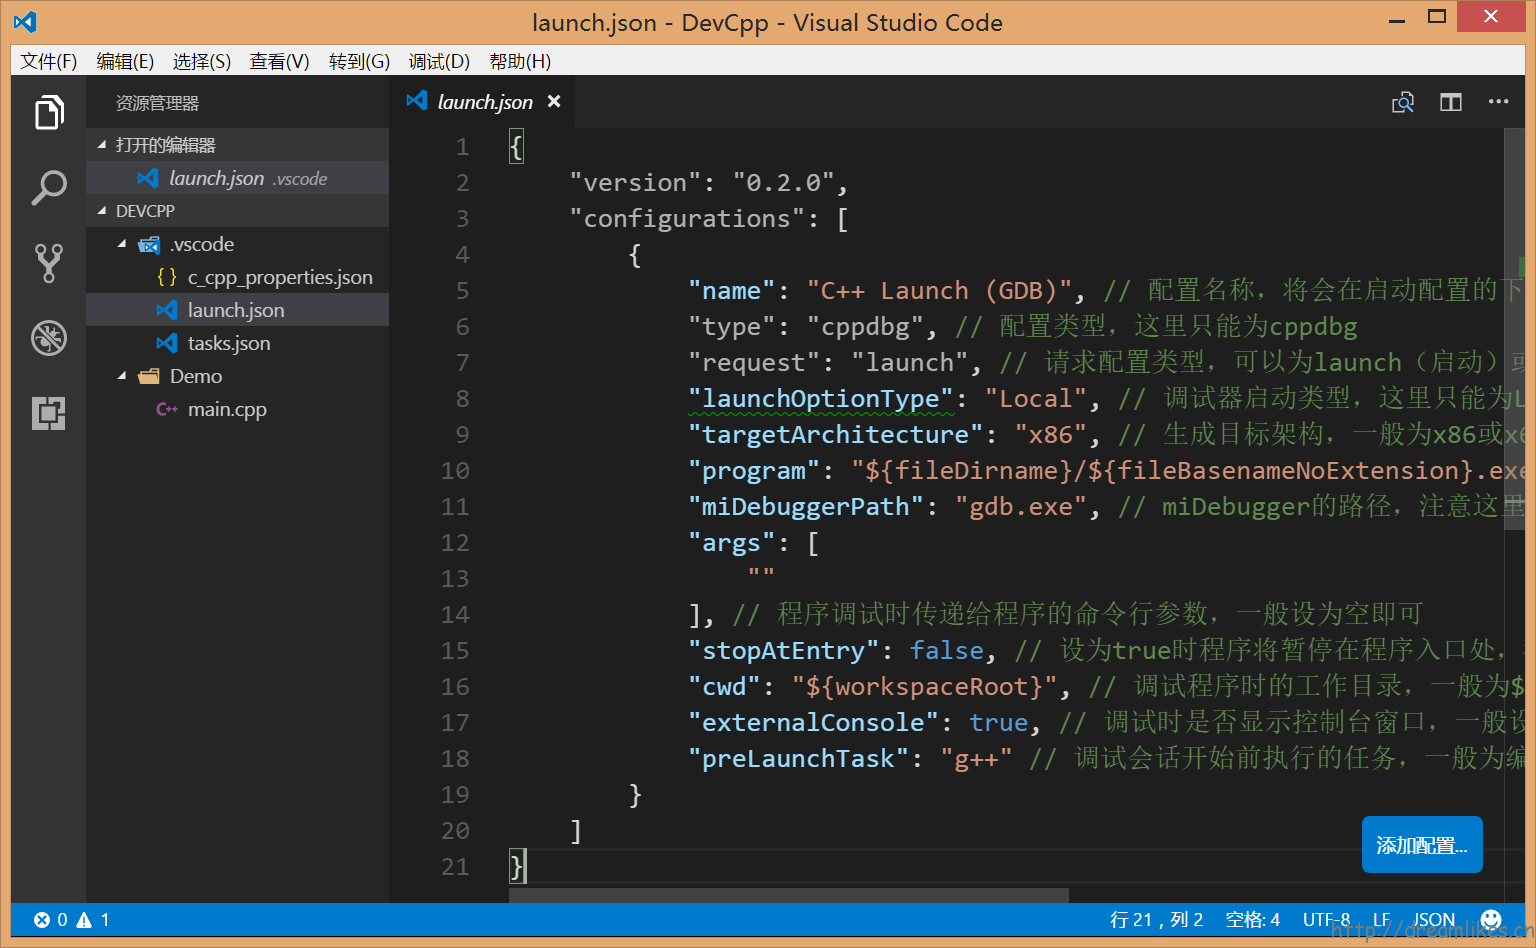Open tasks.json in the explorer
This screenshot has width=1536, height=948.
pos(238,343)
